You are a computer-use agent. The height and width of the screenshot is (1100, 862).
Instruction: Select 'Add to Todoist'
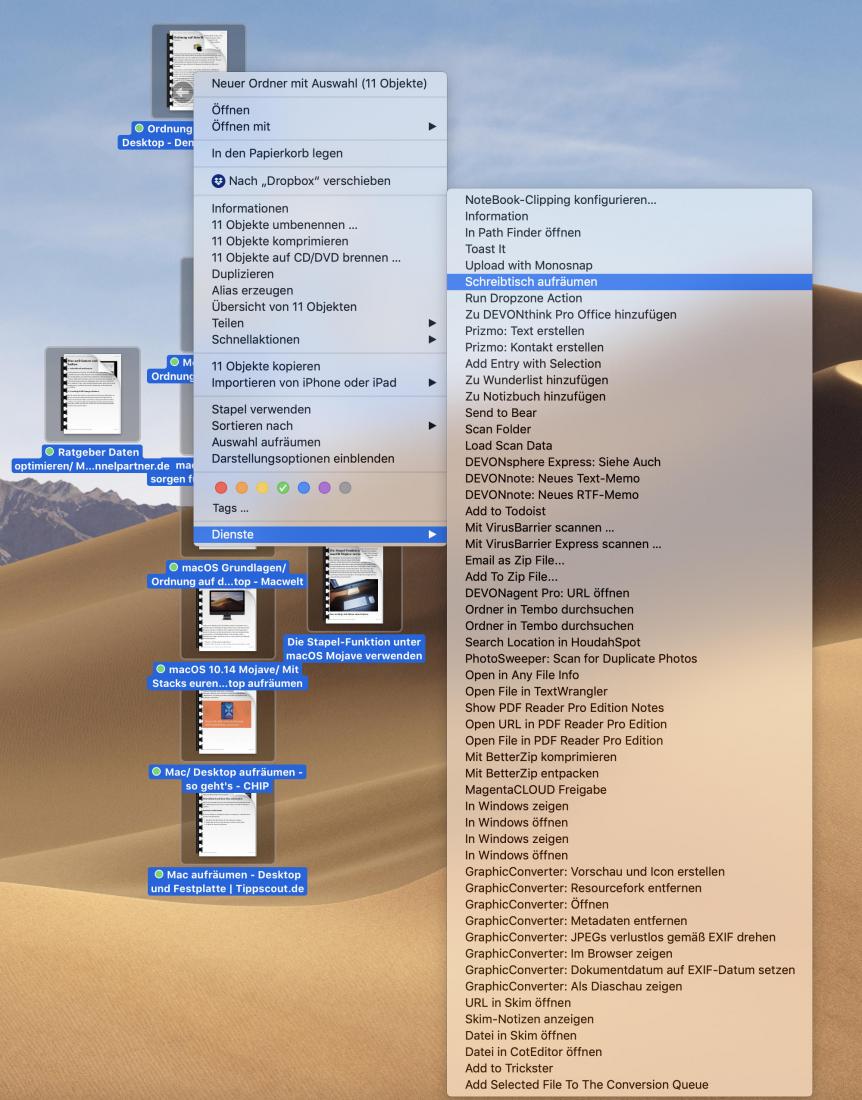click(629, 511)
